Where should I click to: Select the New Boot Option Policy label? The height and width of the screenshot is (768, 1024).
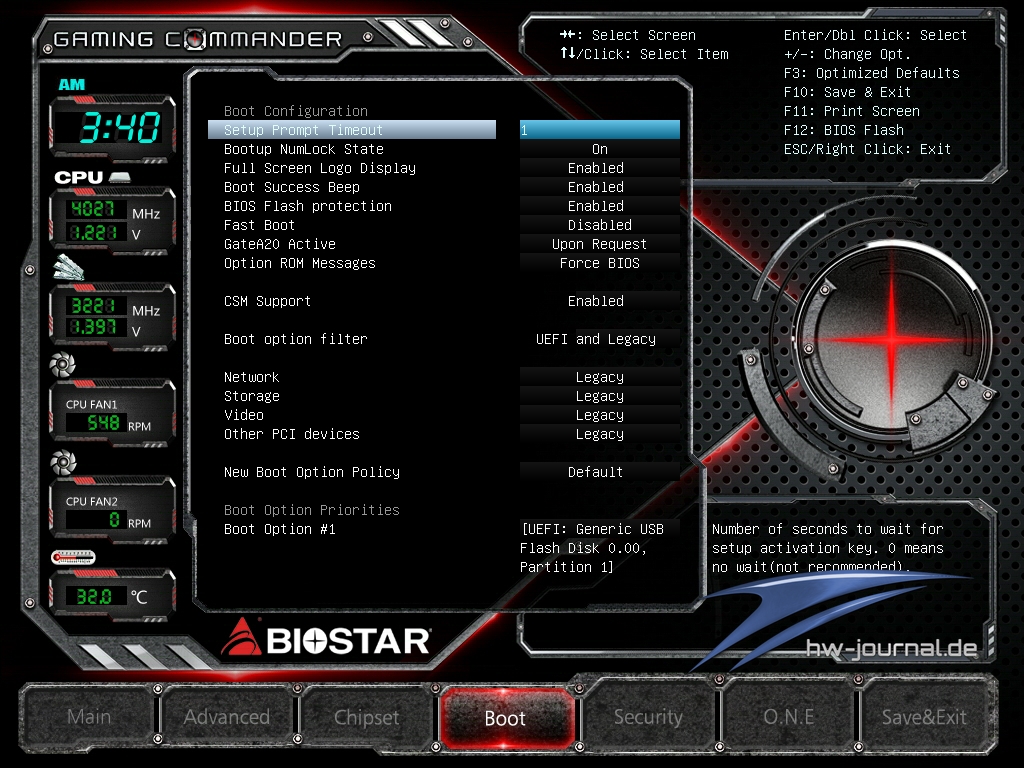[x=312, y=472]
